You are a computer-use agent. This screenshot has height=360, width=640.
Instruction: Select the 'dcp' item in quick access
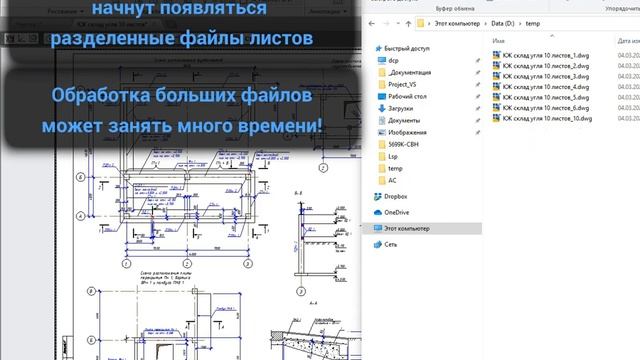click(x=393, y=60)
